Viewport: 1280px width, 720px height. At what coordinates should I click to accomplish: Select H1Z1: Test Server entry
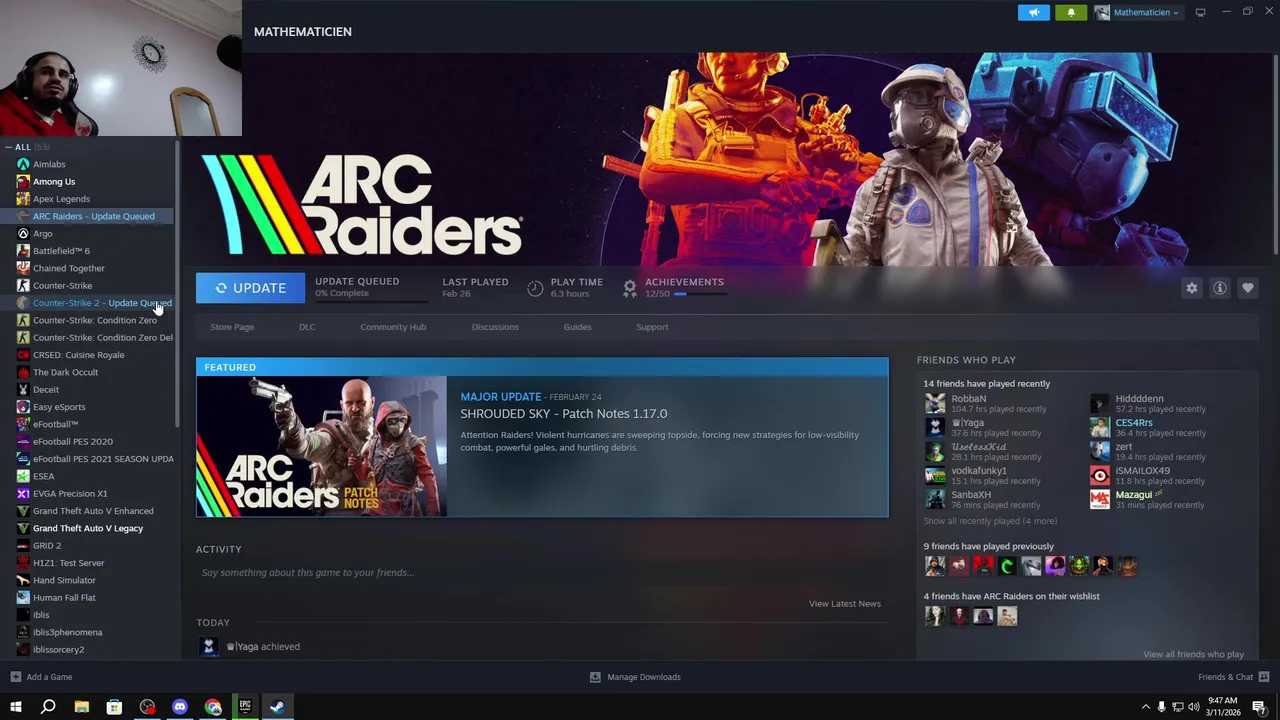(x=68, y=563)
